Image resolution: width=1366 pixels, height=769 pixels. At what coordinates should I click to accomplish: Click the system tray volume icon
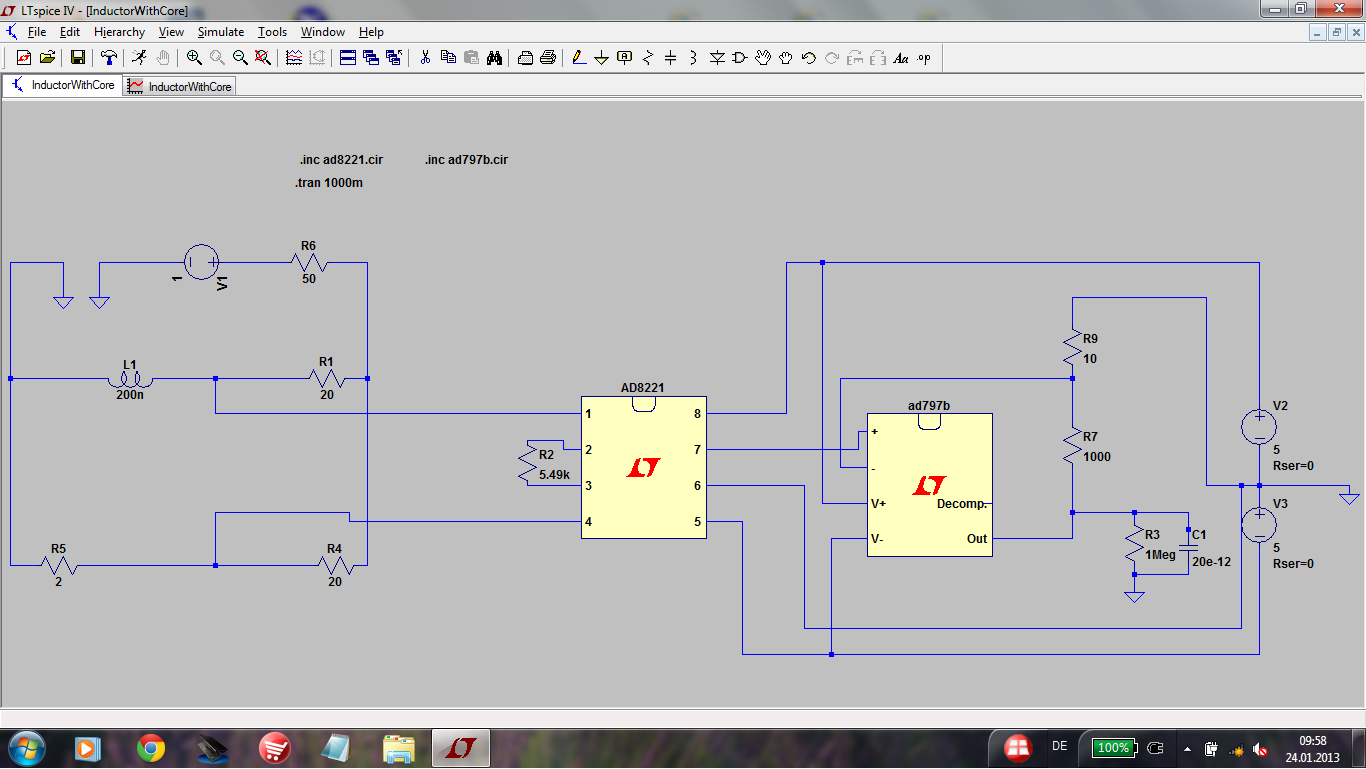[x=1262, y=749]
